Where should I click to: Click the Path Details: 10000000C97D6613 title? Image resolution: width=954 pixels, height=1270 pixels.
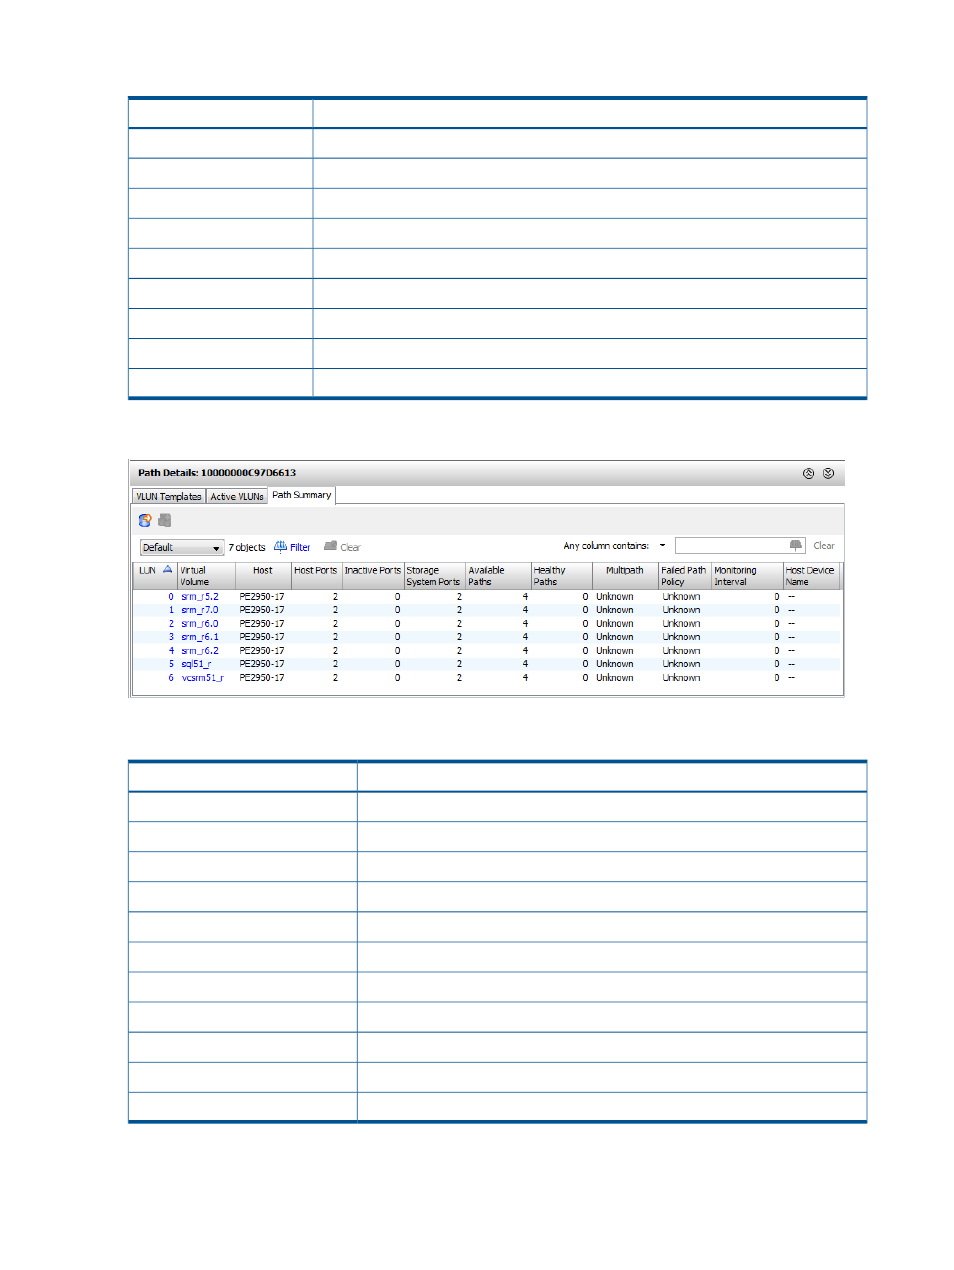pyautogui.click(x=217, y=473)
